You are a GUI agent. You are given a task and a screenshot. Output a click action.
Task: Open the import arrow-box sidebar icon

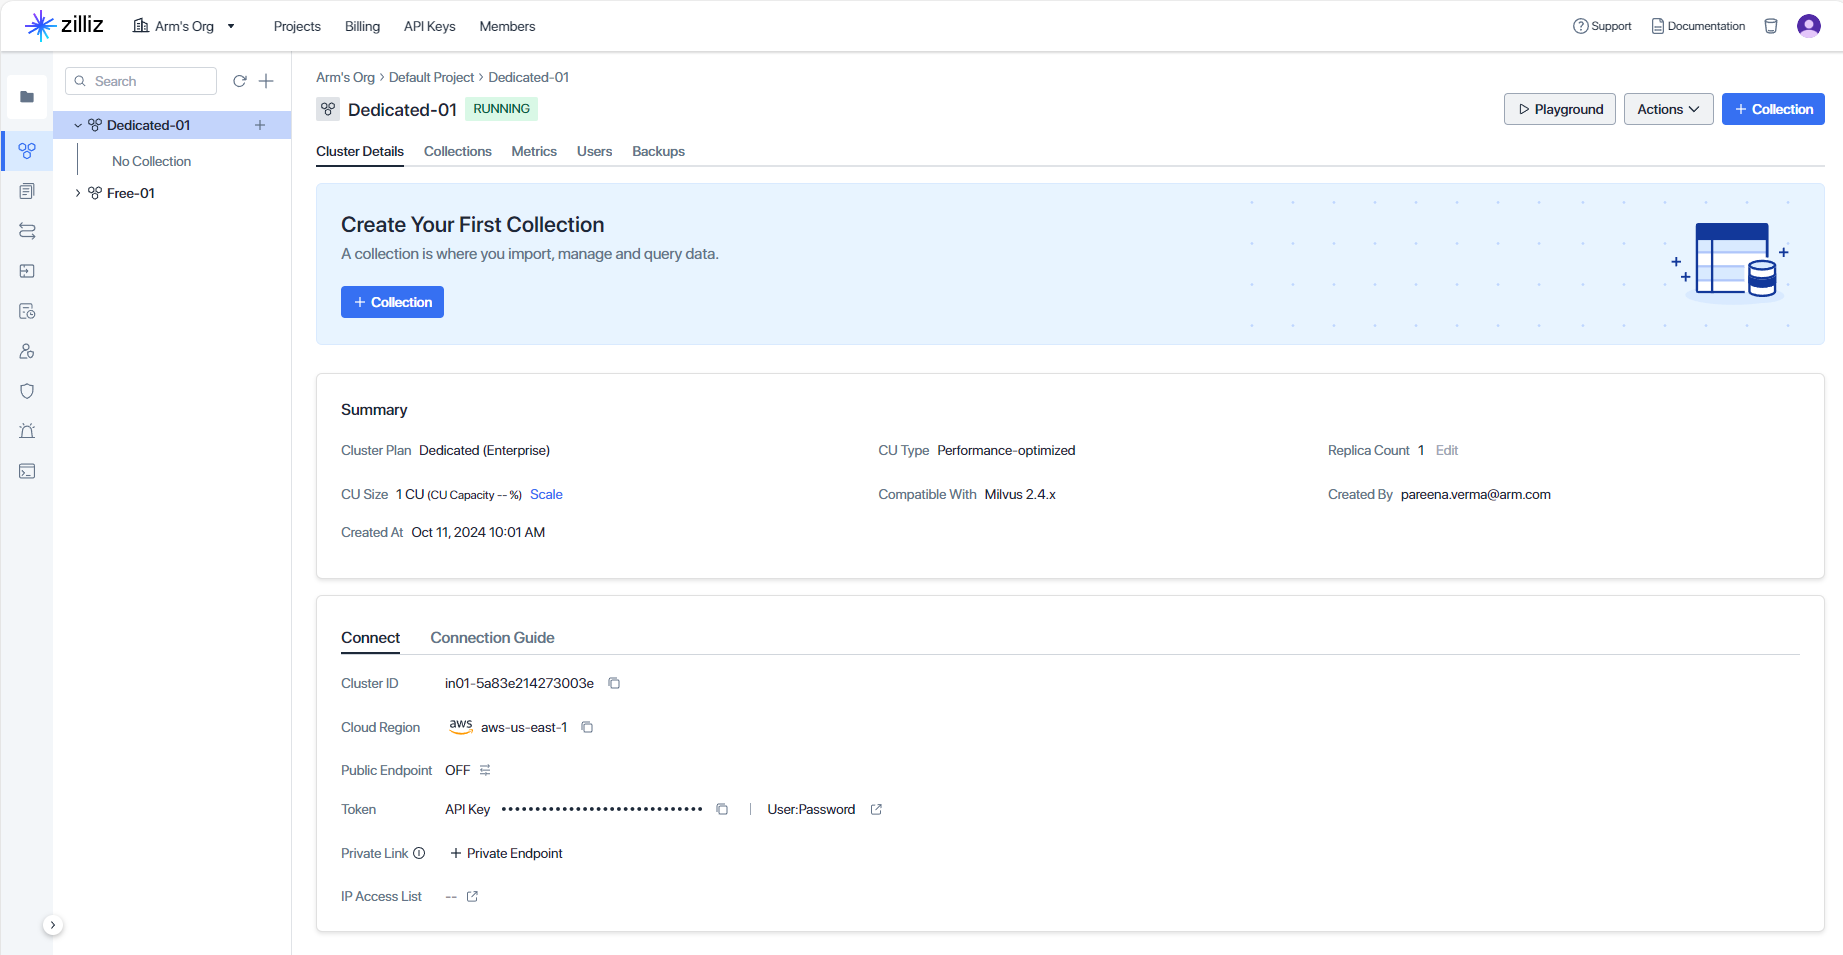[27, 271]
